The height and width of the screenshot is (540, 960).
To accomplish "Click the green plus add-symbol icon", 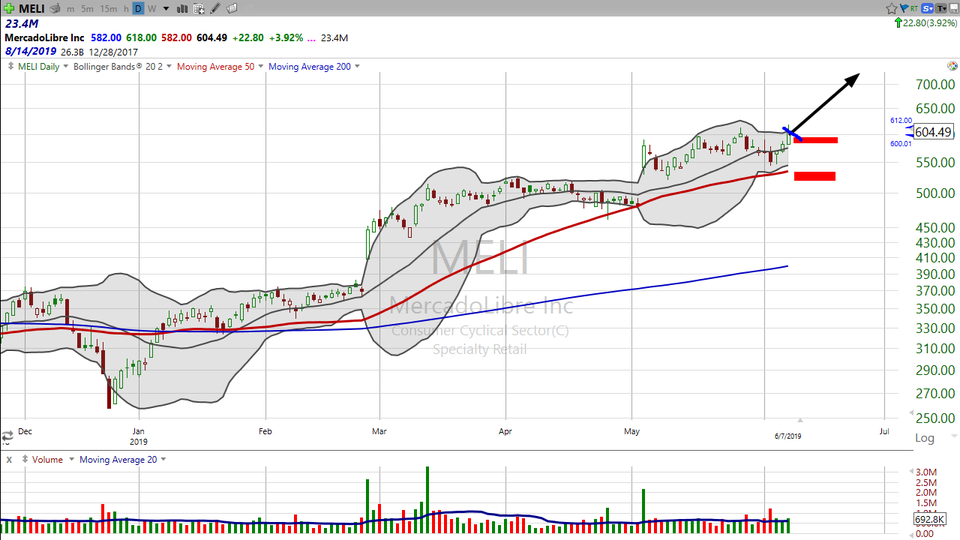I will pos(9,8).
